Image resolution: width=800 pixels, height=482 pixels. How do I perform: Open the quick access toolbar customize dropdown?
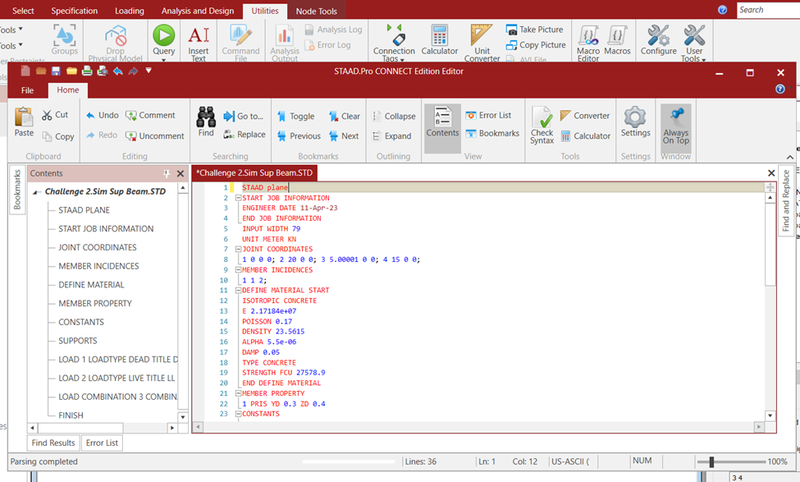pyautogui.click(x=148, y=70)
